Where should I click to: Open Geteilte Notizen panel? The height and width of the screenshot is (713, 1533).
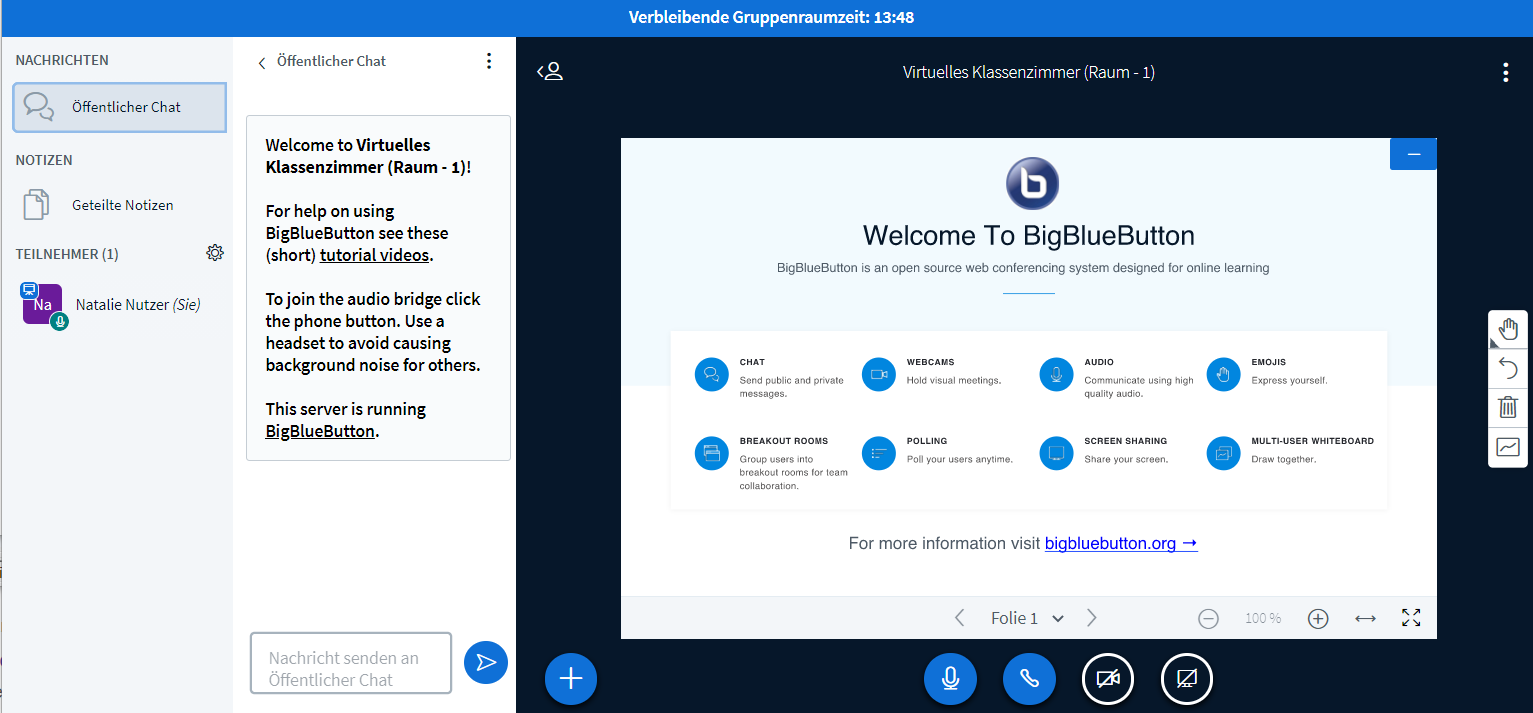[122, 205]
